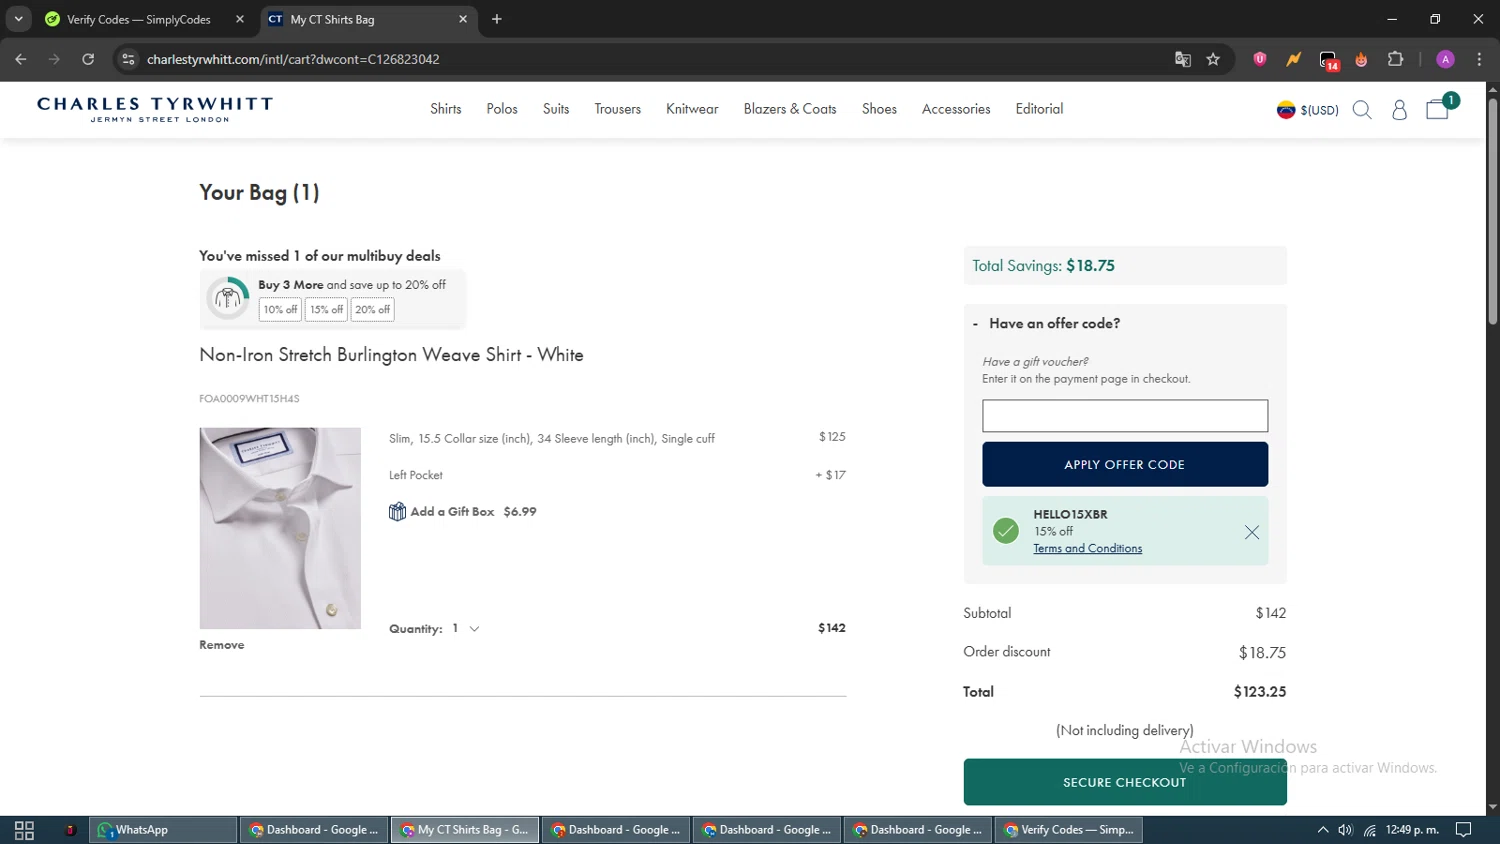
Task: Click the orange lightning extension icon
Action: click(1294, 59)
